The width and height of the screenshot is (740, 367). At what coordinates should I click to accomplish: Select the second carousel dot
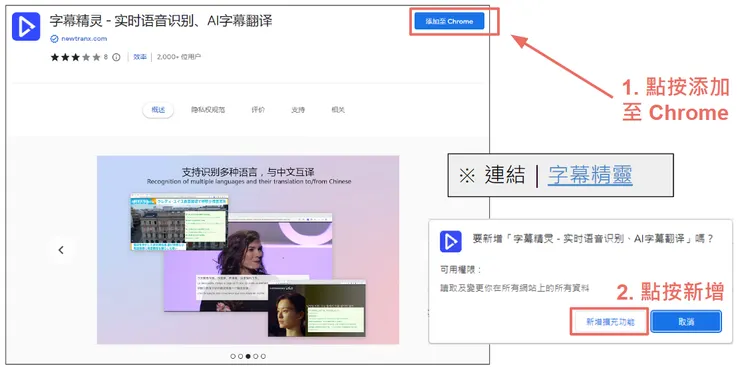(240, 356)
